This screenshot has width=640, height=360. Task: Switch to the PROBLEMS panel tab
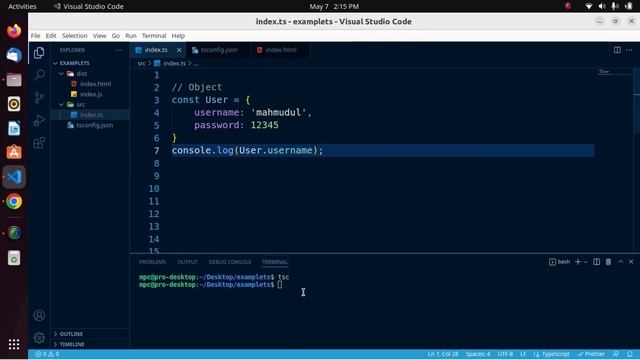coord(152,262)
